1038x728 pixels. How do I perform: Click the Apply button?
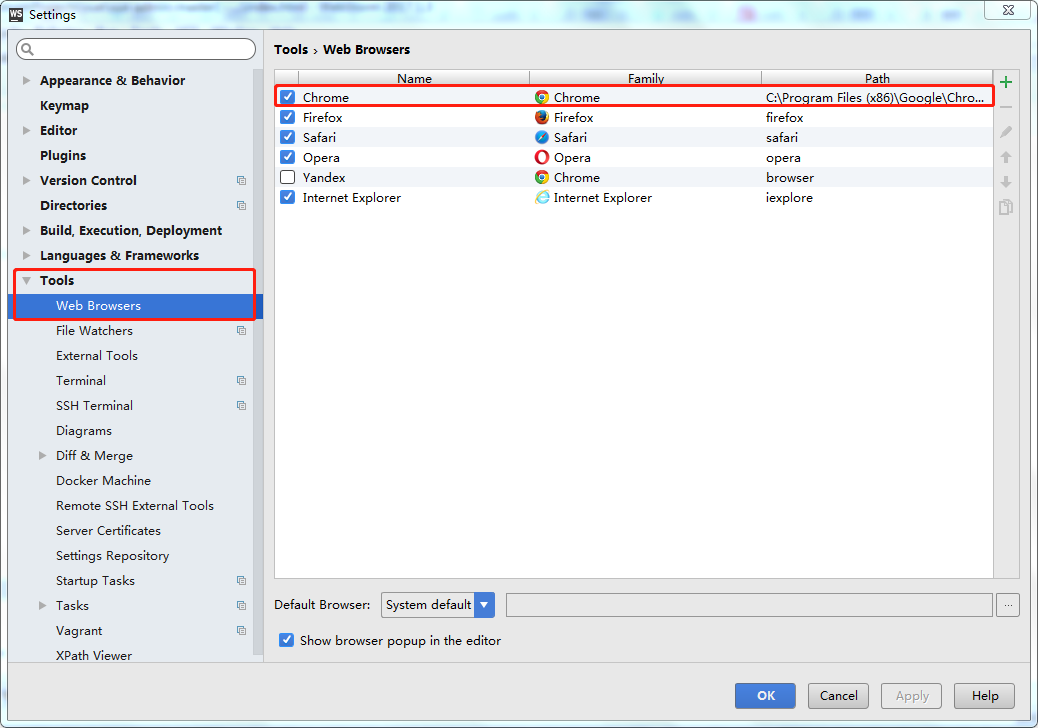[x=912, y=696]
